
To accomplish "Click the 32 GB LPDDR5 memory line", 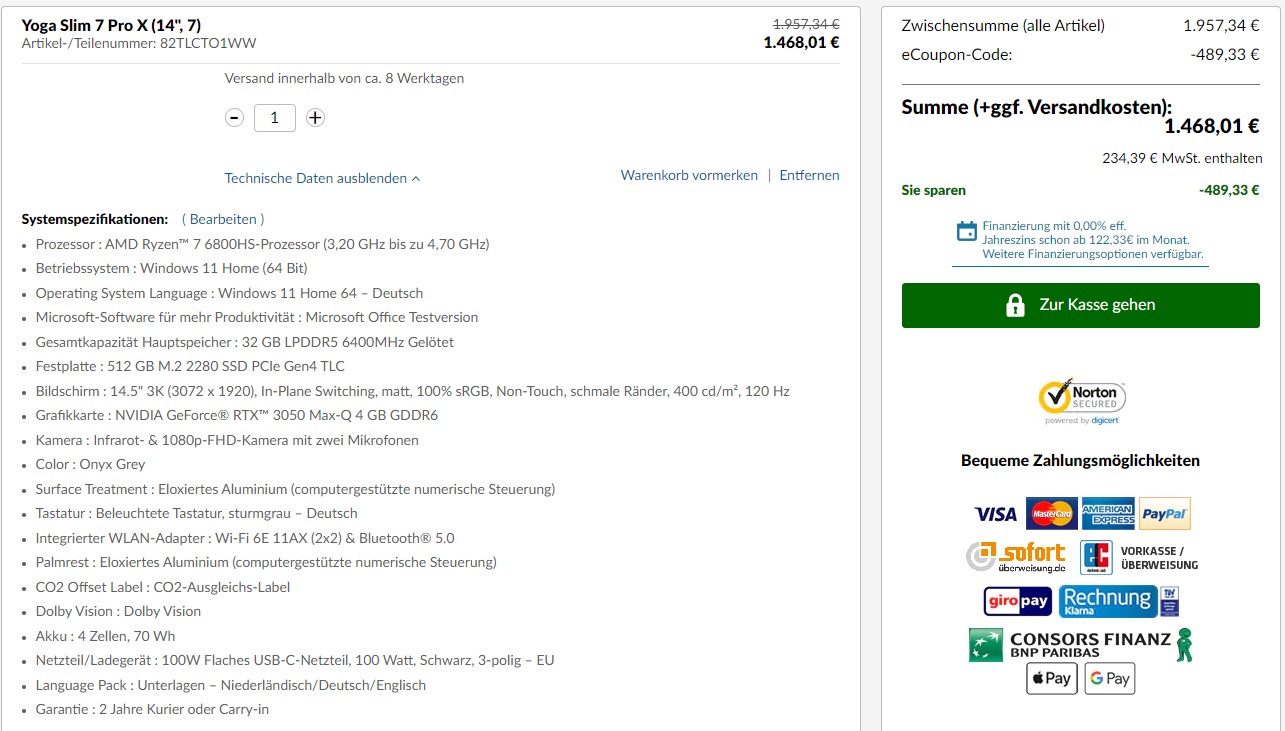I will (244, 342).
